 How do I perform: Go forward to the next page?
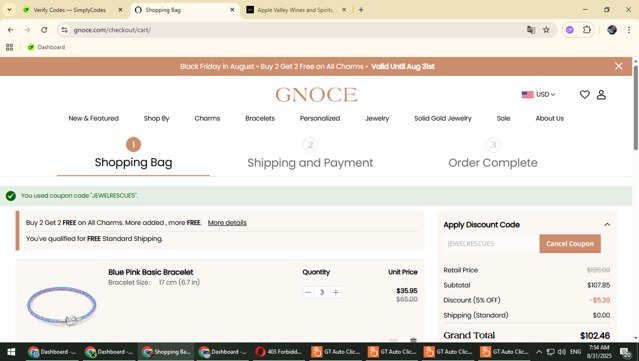coord(27,30)
